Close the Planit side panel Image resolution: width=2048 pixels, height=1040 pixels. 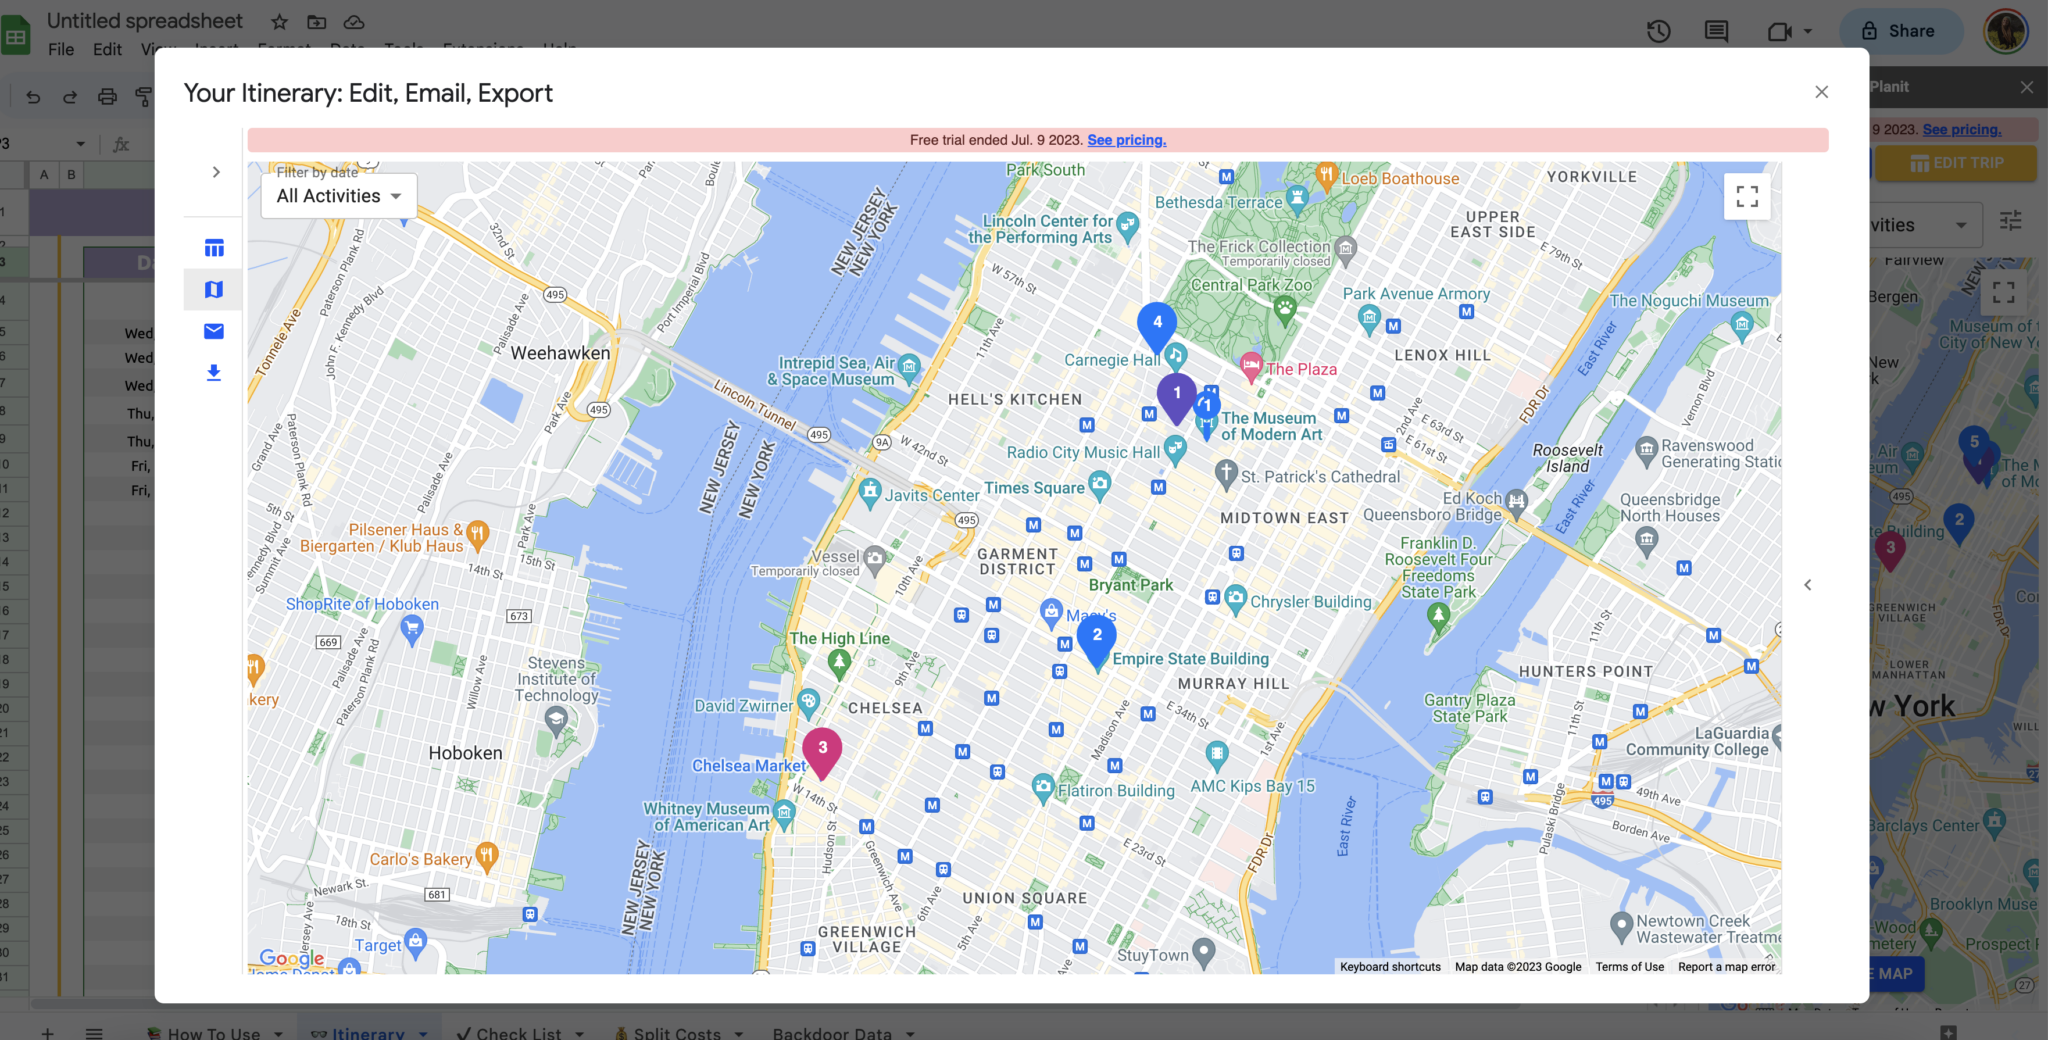(x=2027, y=87)
